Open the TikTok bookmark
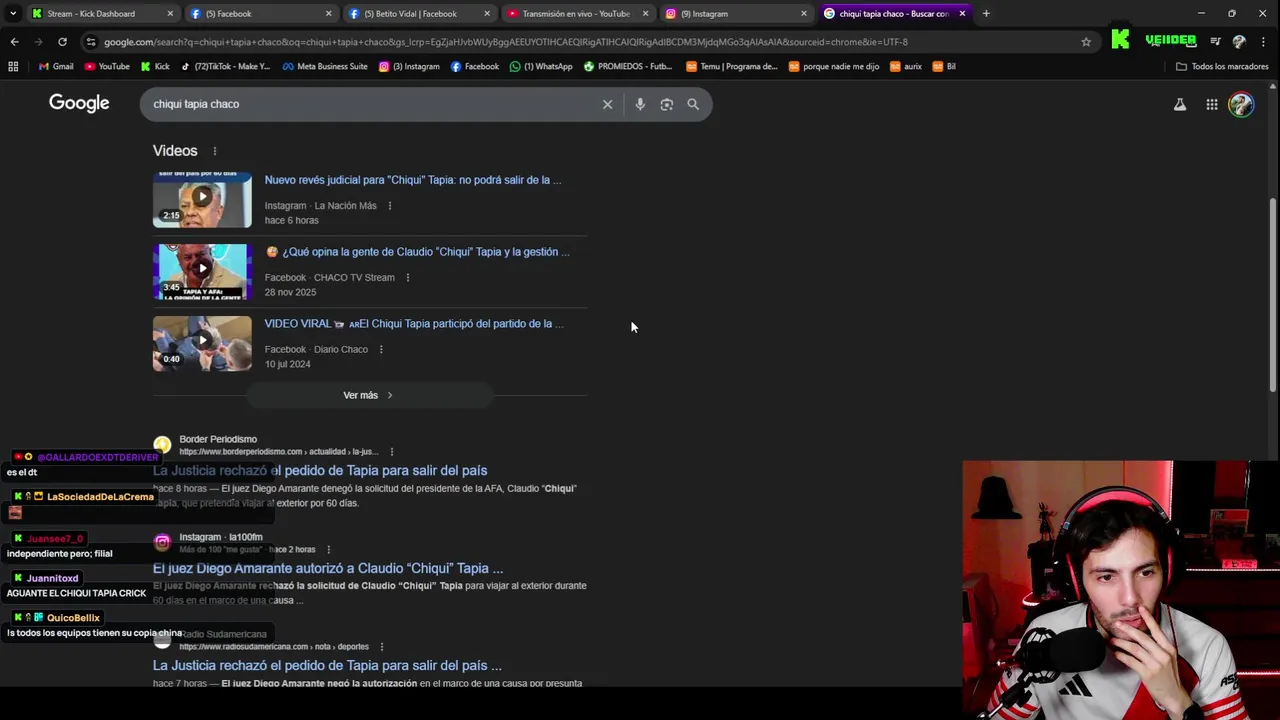Viewport: 1280px width, 720px height. [x=225, y=66]
